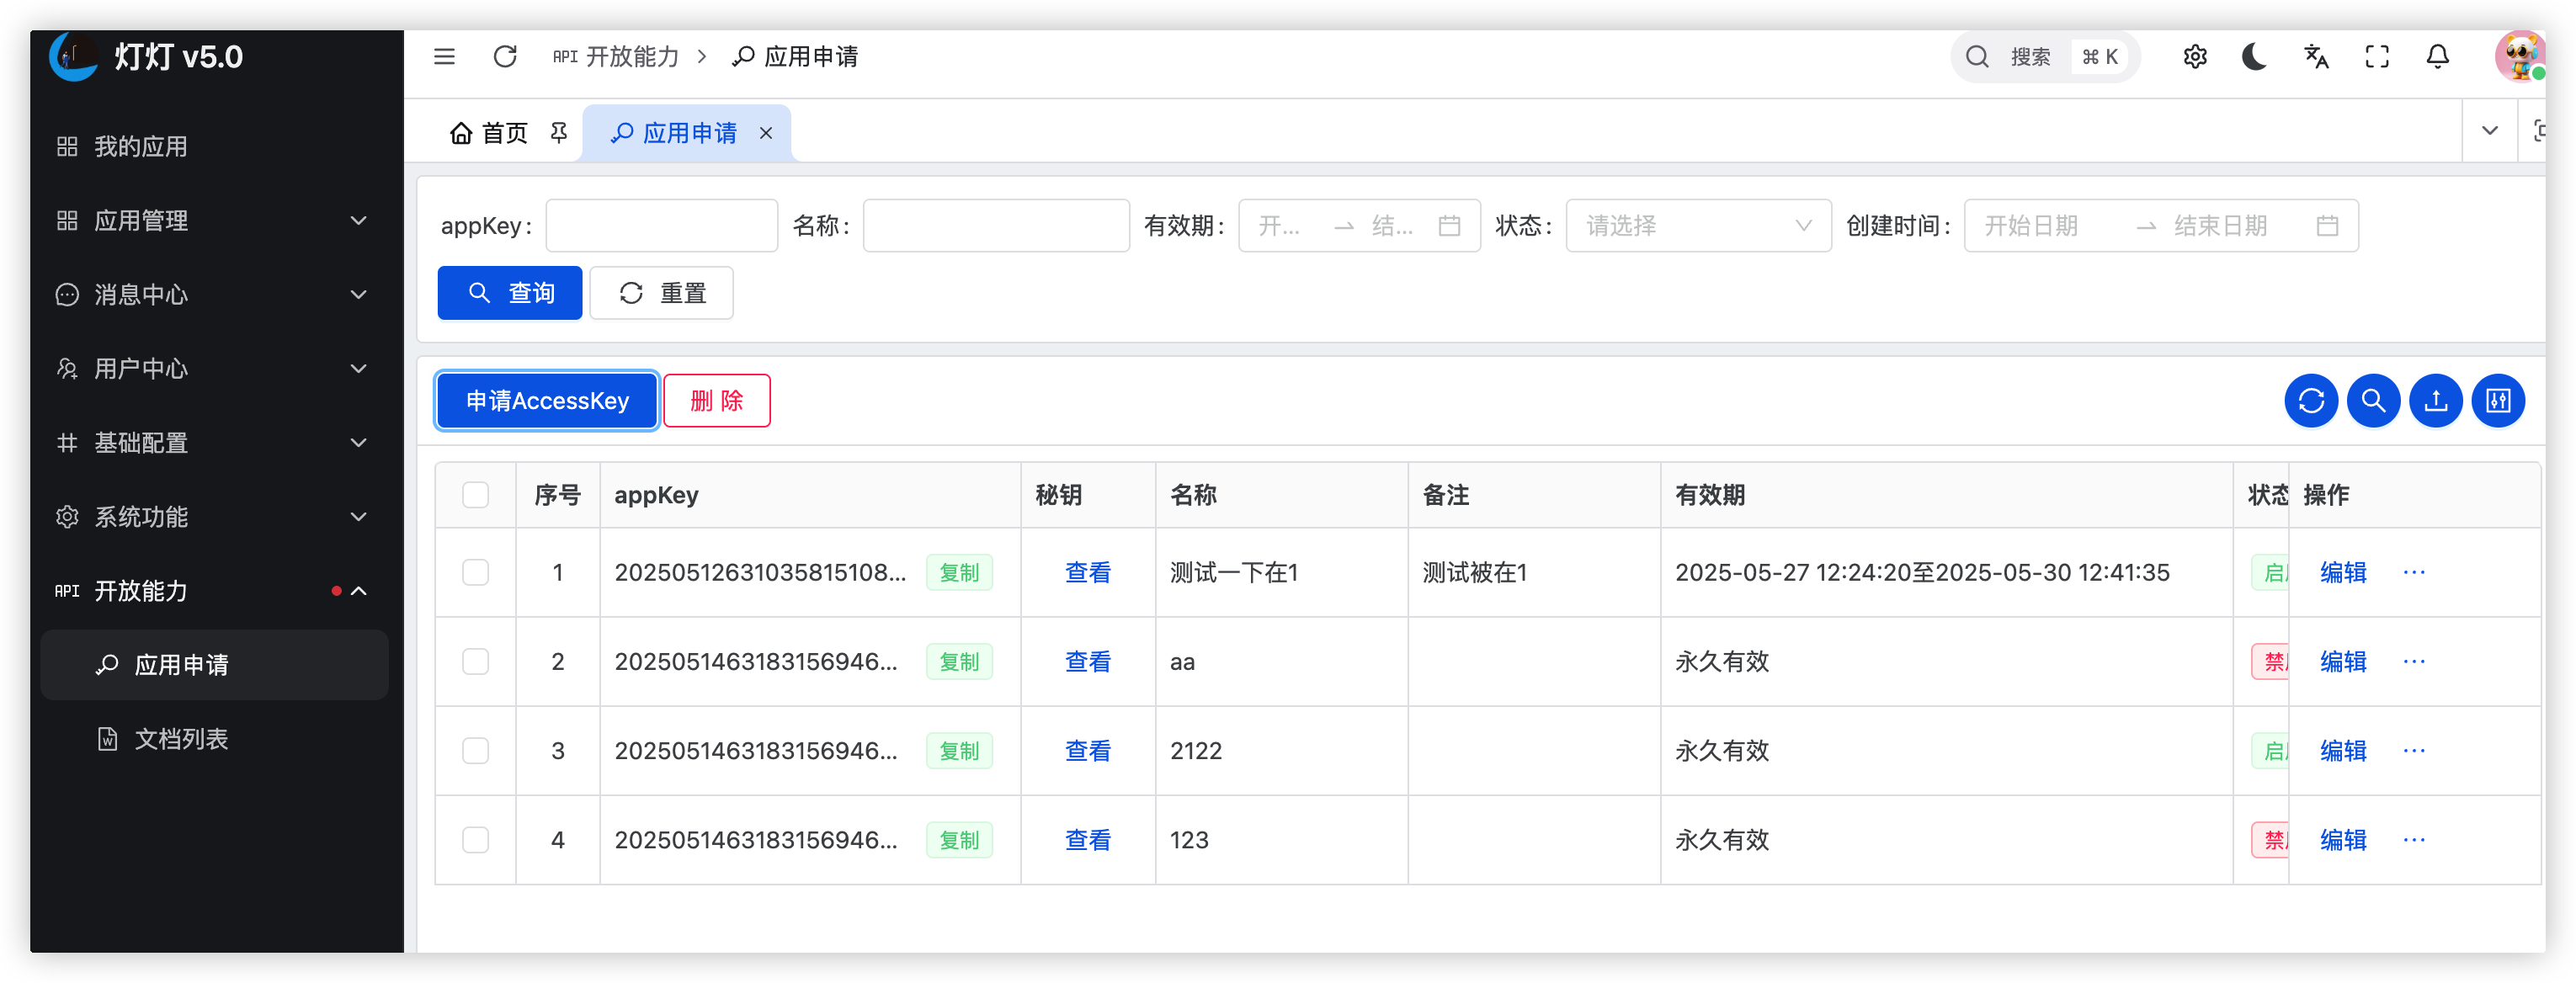Check the select-all header checkbox
The height and width of the screenshot is (983, 2576).
[476, 495]
